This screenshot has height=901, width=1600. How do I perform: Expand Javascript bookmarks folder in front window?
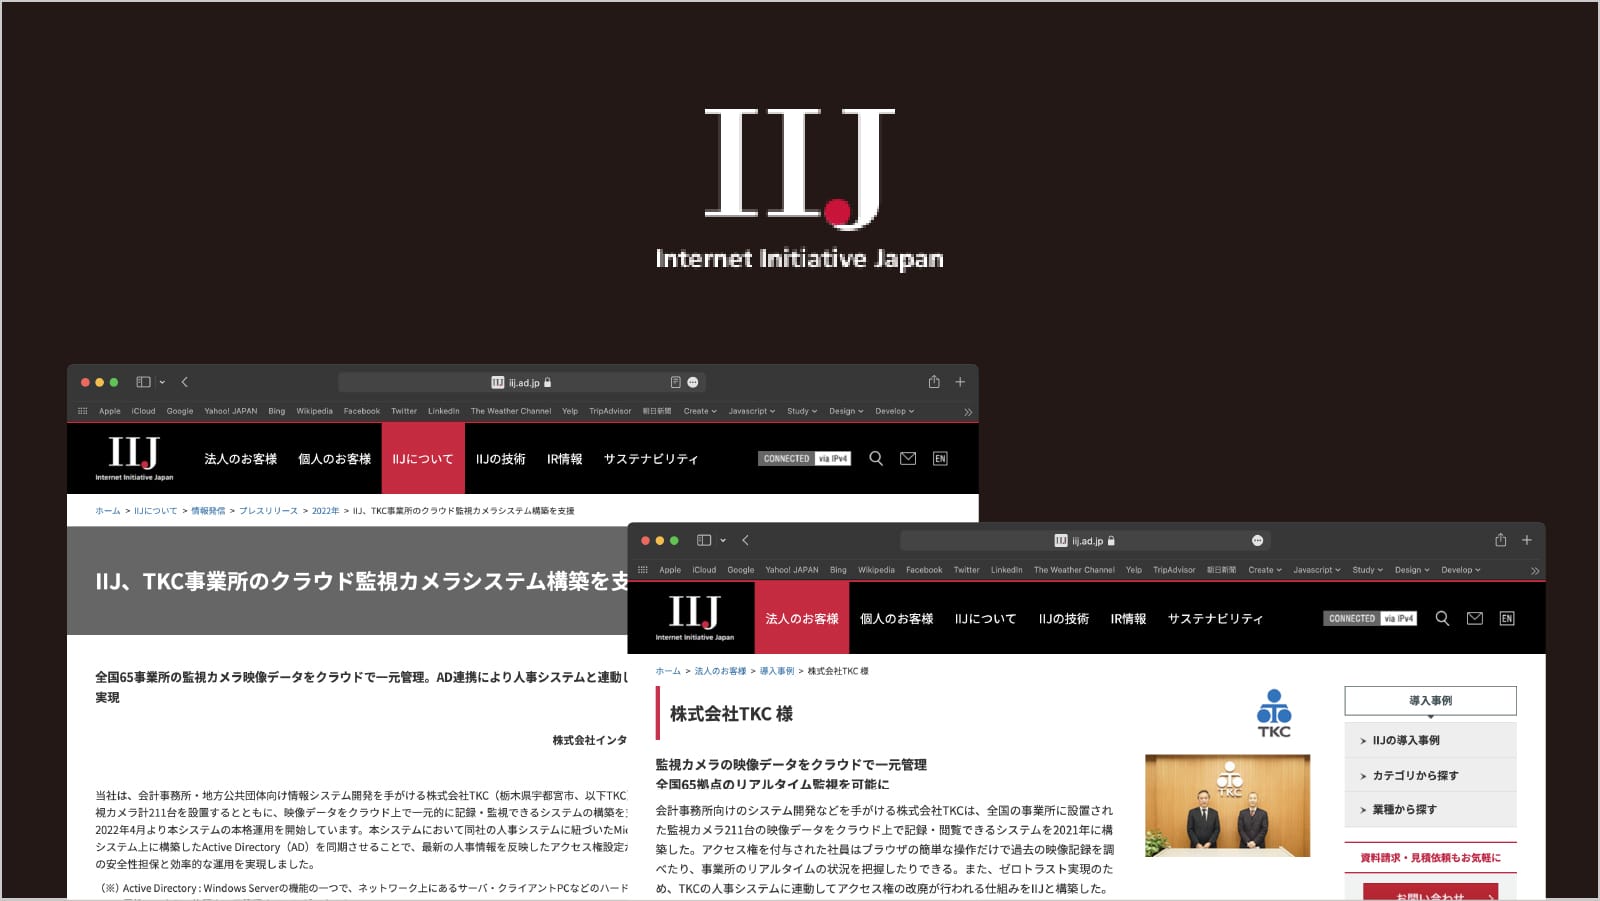click(1317, 570)
